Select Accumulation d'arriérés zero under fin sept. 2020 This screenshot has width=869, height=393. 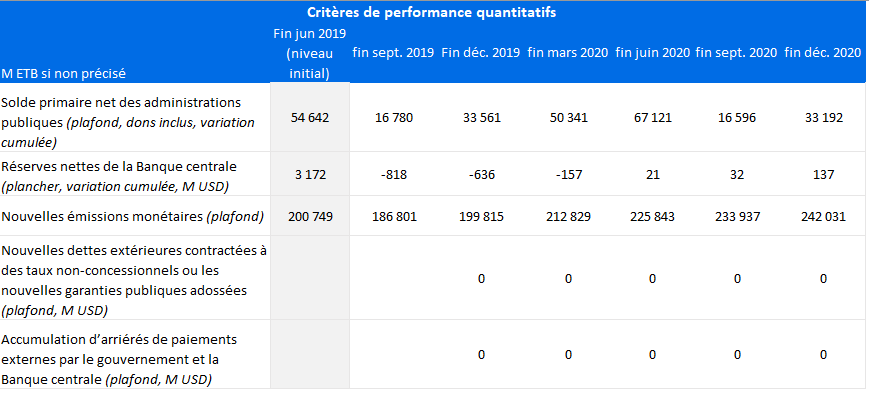coord(737,354)
